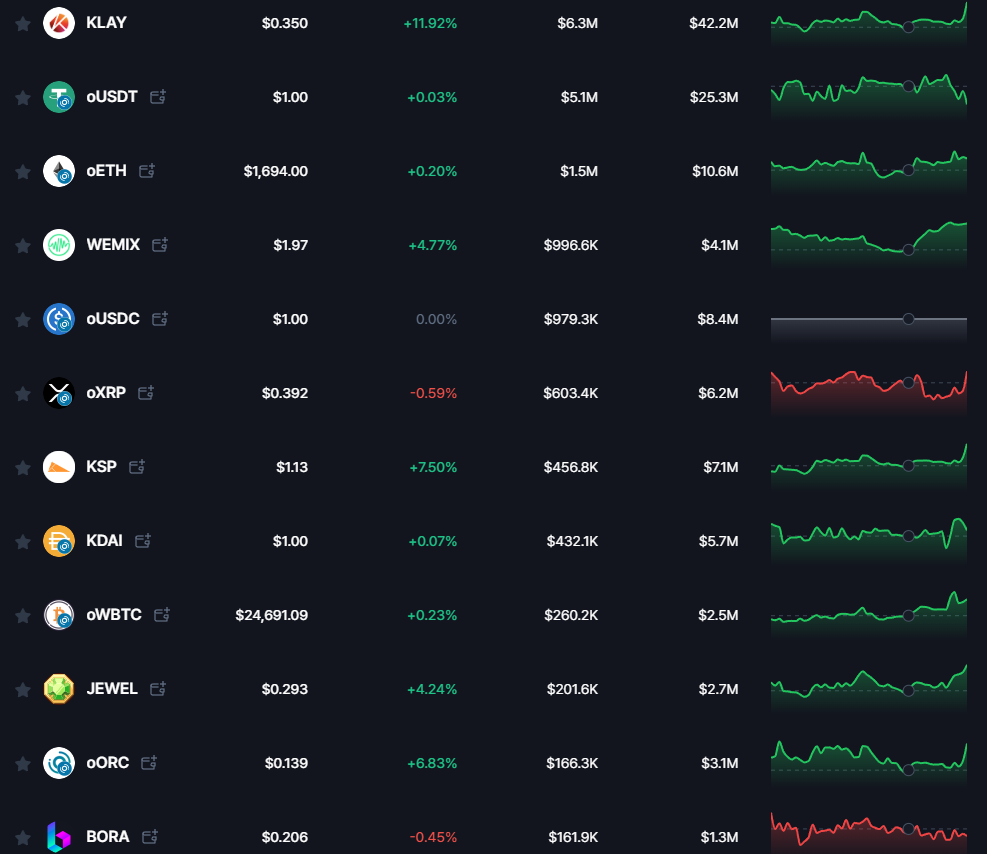Toggle oUSDC favorite star
The width and height of the screenshot is (987, 854).
[x=23, y=320]
